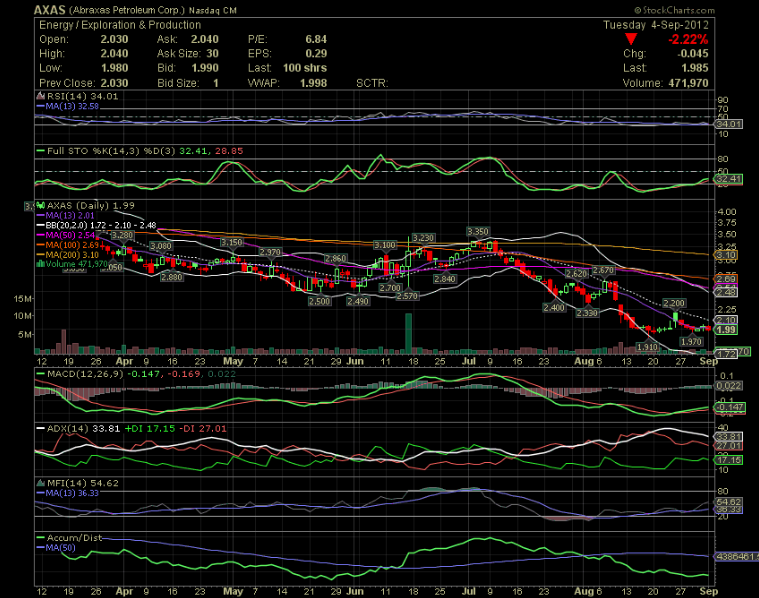Click the red down-triangle change indicator

click(630, 39)
